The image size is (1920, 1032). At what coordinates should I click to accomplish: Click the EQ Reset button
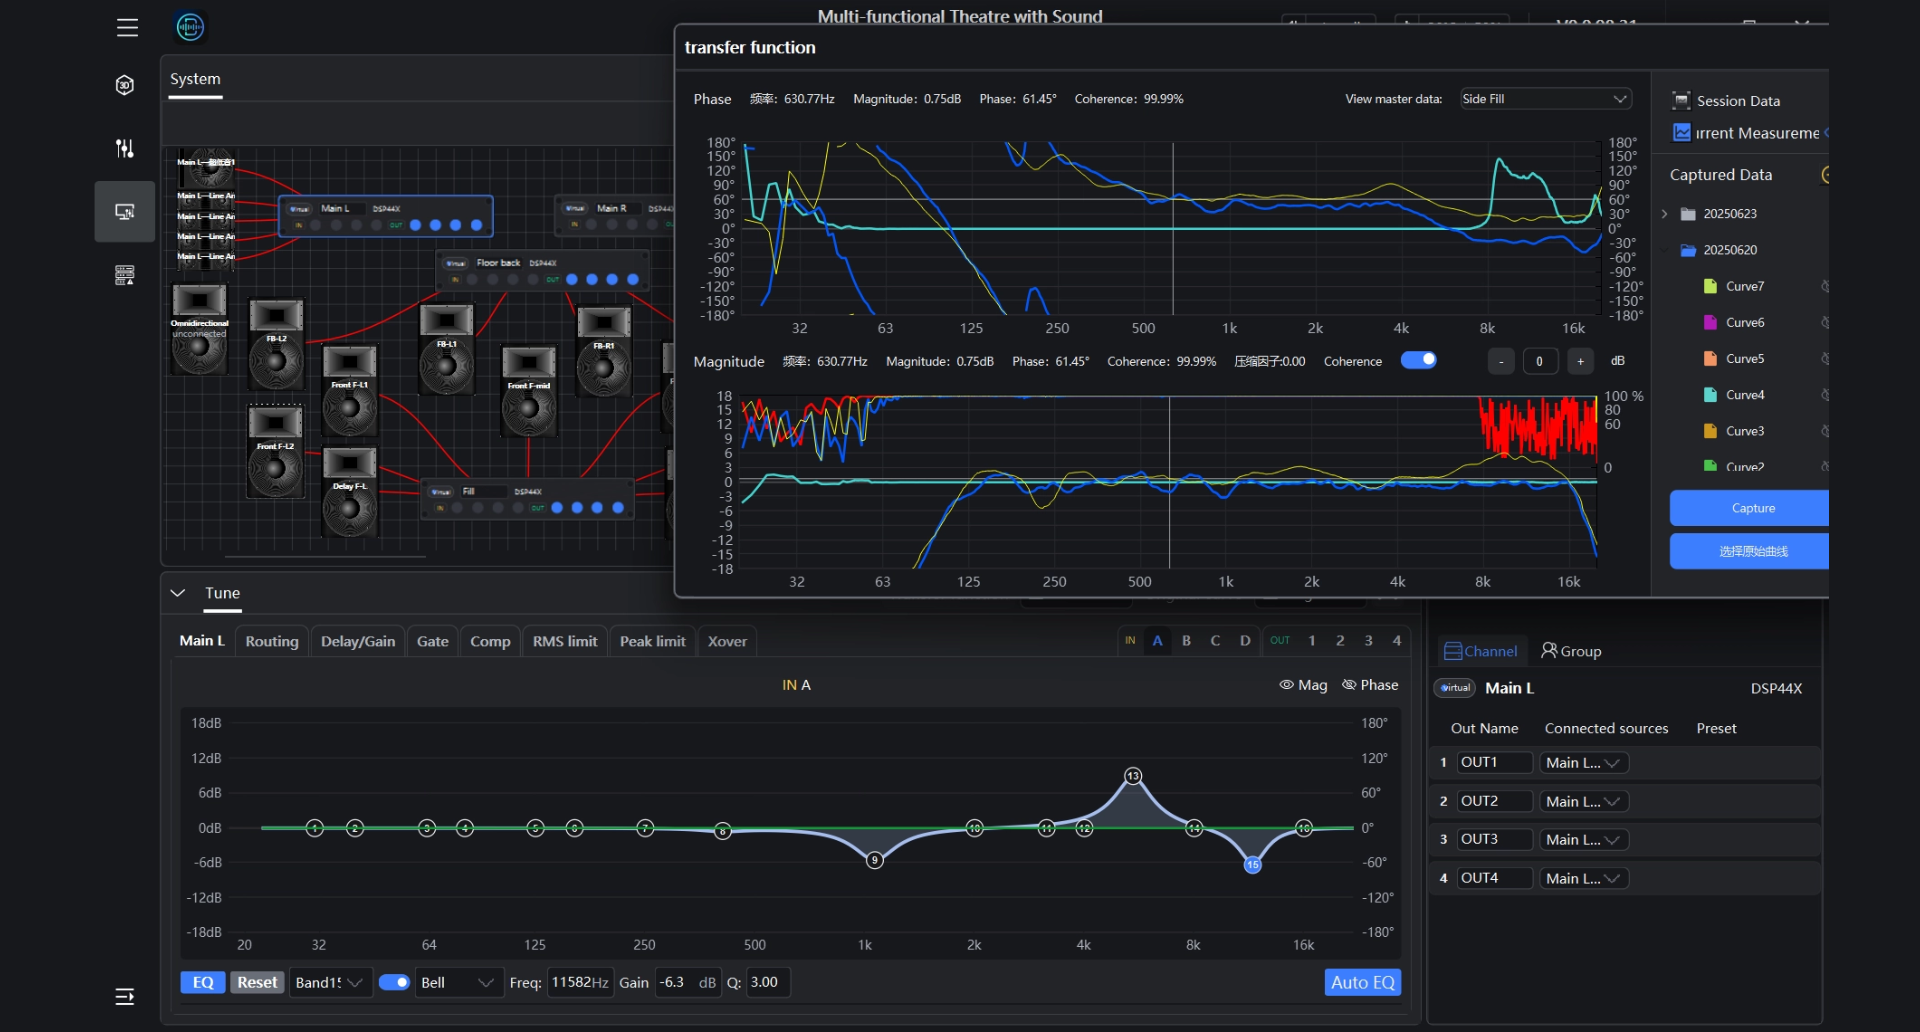257,982
